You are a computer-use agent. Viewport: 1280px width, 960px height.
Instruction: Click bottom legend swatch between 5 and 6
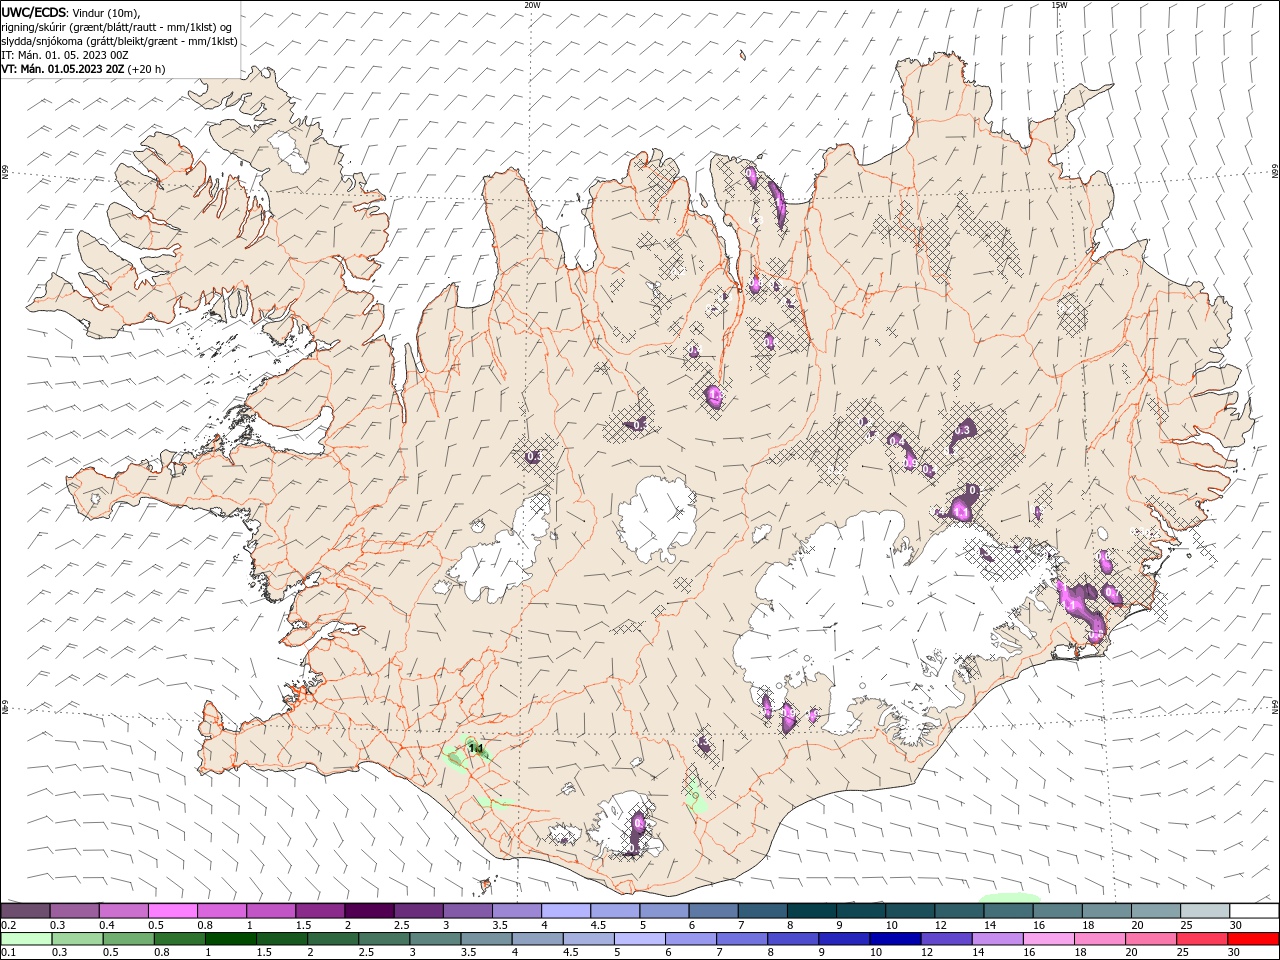point(639,939)
